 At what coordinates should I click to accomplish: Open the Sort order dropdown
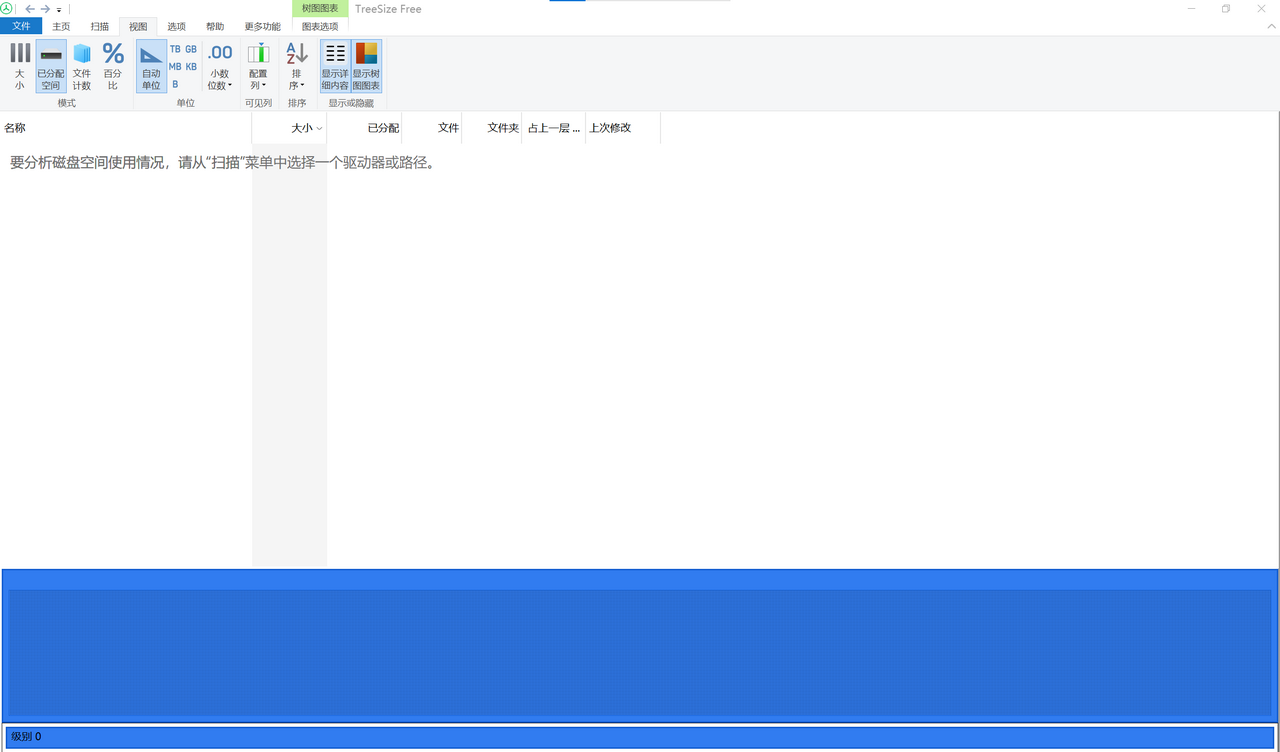[296, 65]
